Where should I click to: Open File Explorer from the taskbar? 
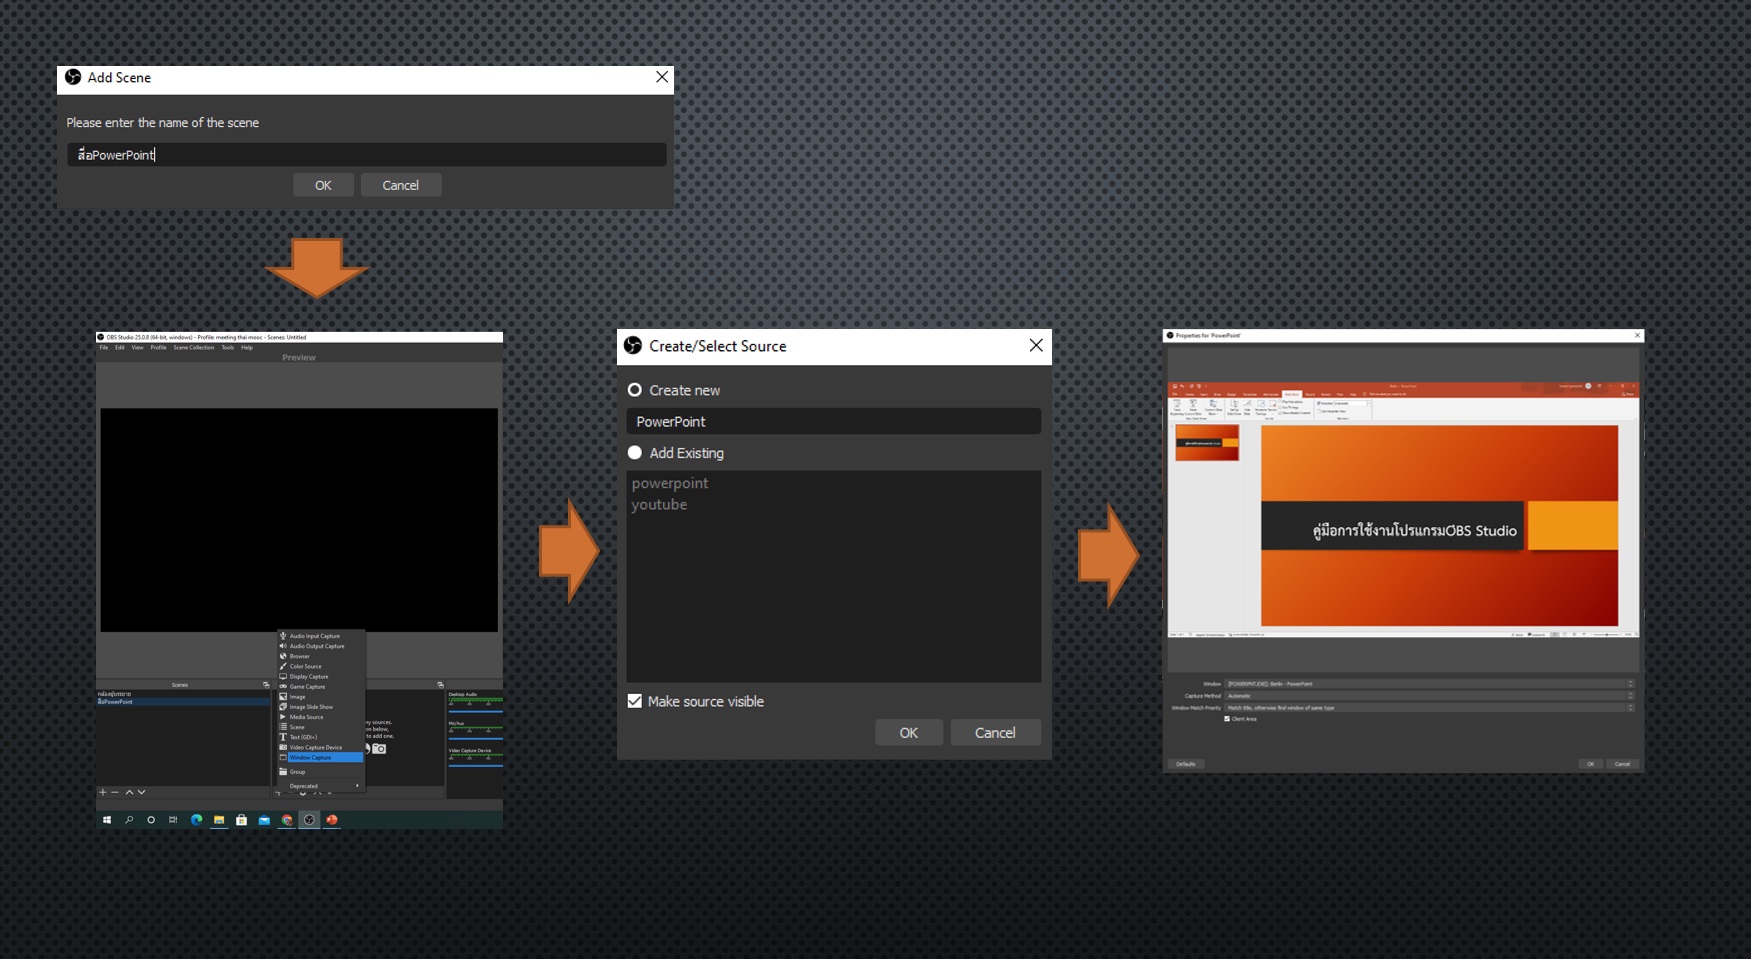(219, 820)
